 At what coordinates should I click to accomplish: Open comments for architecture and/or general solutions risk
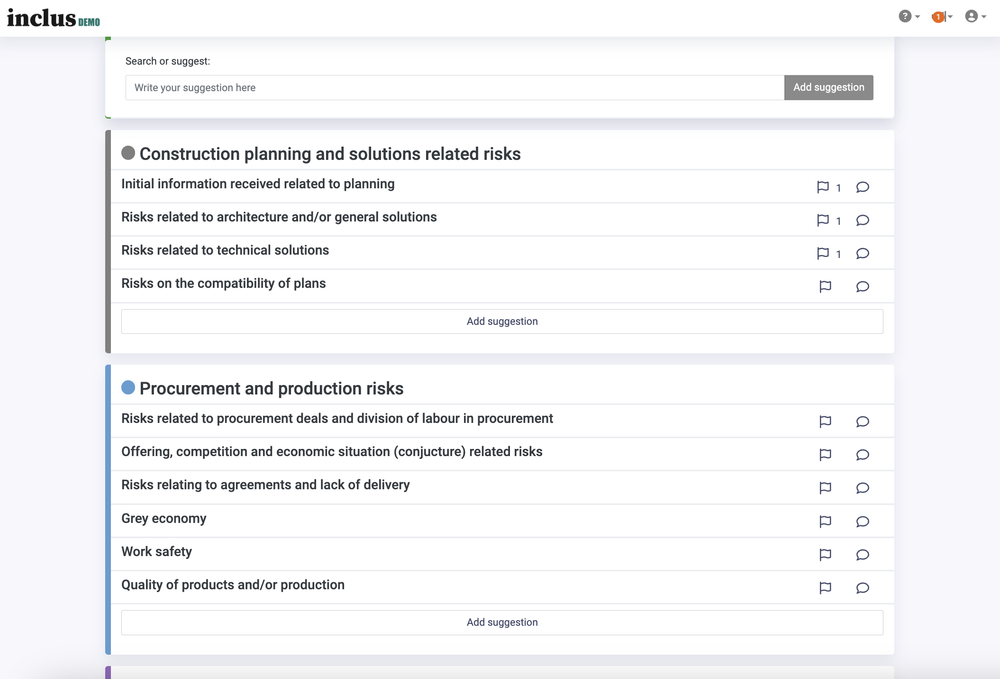point(862,220)
